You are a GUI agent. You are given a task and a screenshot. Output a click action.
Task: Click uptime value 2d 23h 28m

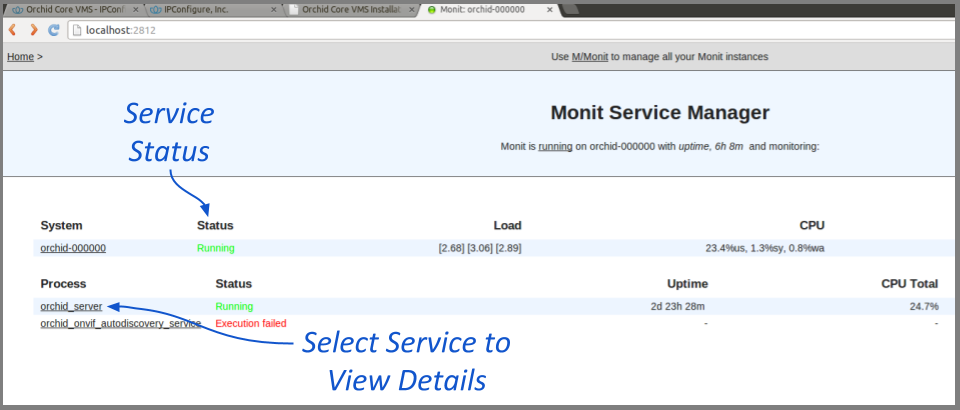click(x=679, y=306)
